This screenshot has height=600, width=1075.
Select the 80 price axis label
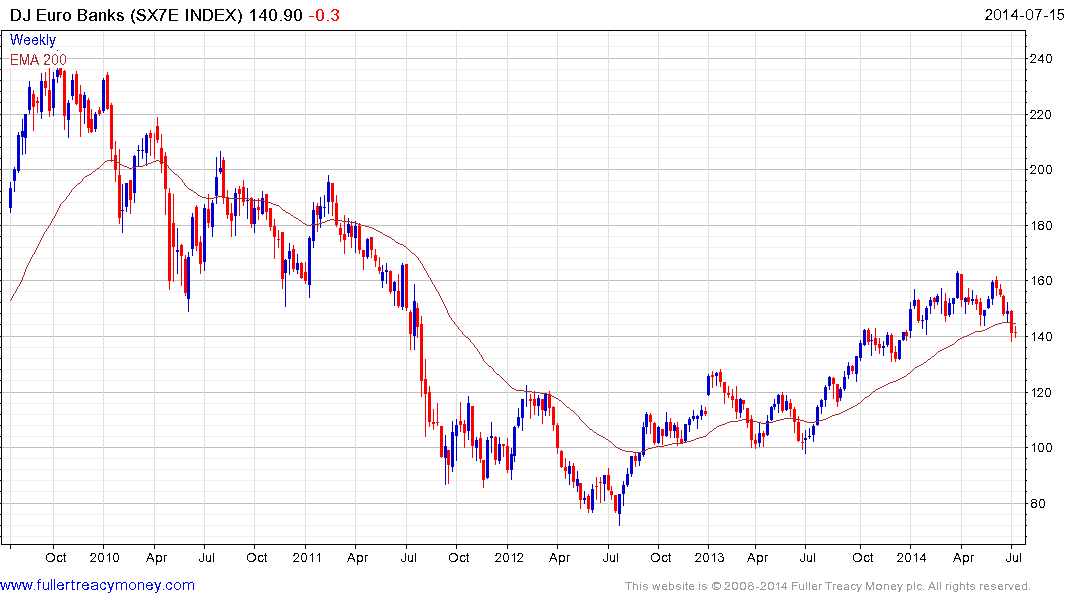click(1037, 504)
